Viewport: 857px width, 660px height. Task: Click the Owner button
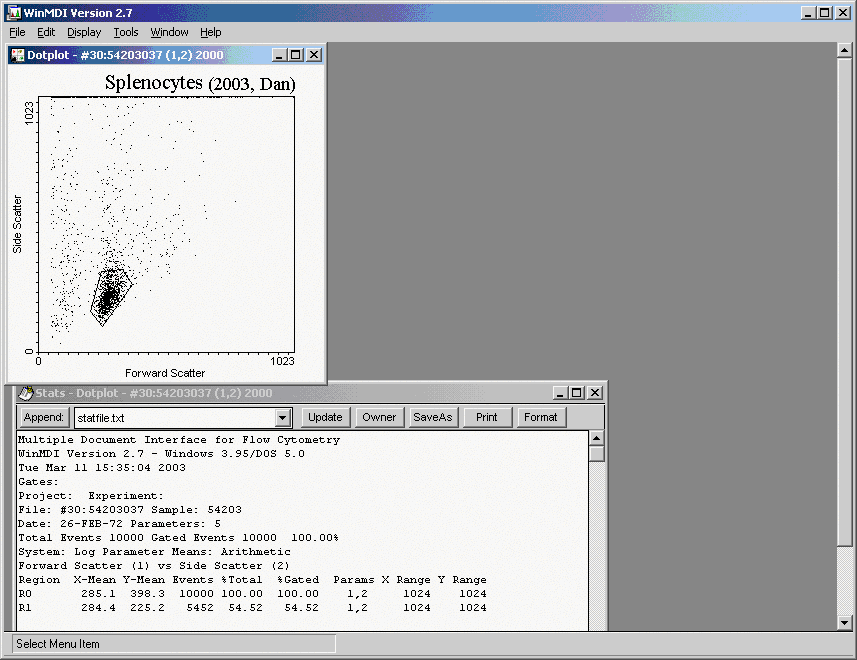pos(379,417)
